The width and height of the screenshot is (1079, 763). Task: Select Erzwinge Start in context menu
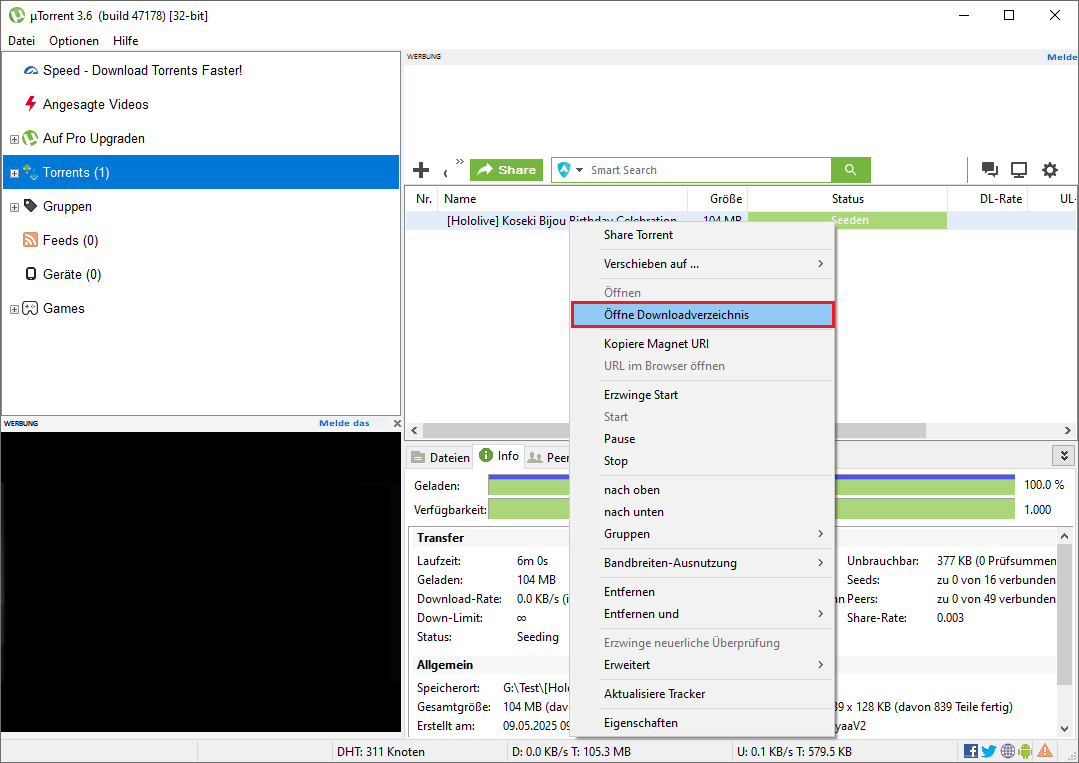703,394
